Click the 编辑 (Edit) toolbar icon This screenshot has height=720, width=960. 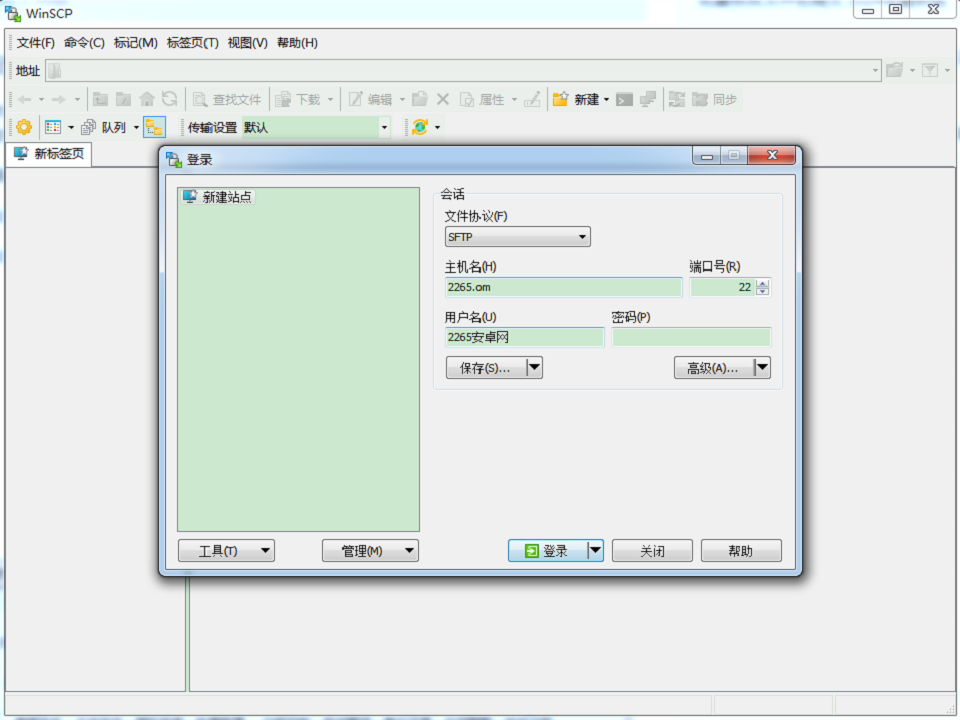click(357, 98)
